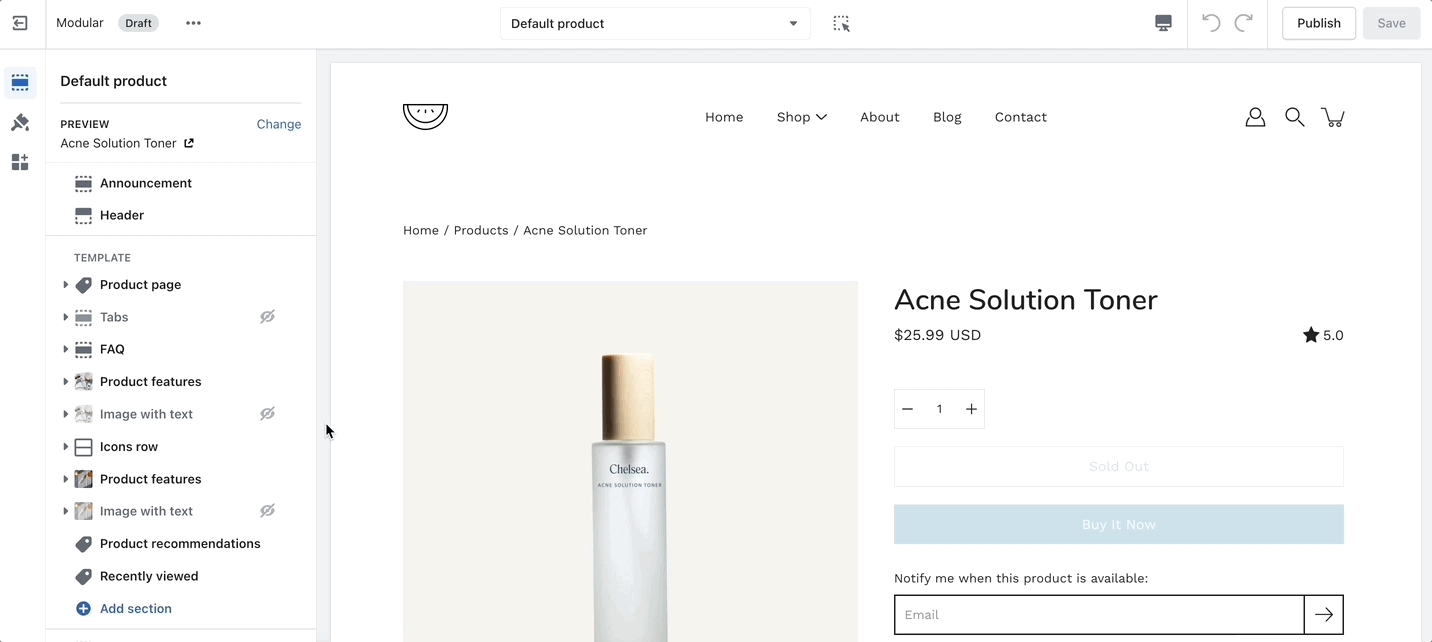The width and height of the screenshot is (1432, 642).
Task: Click the undo arrow
Action: click(x=1211, y=23)
